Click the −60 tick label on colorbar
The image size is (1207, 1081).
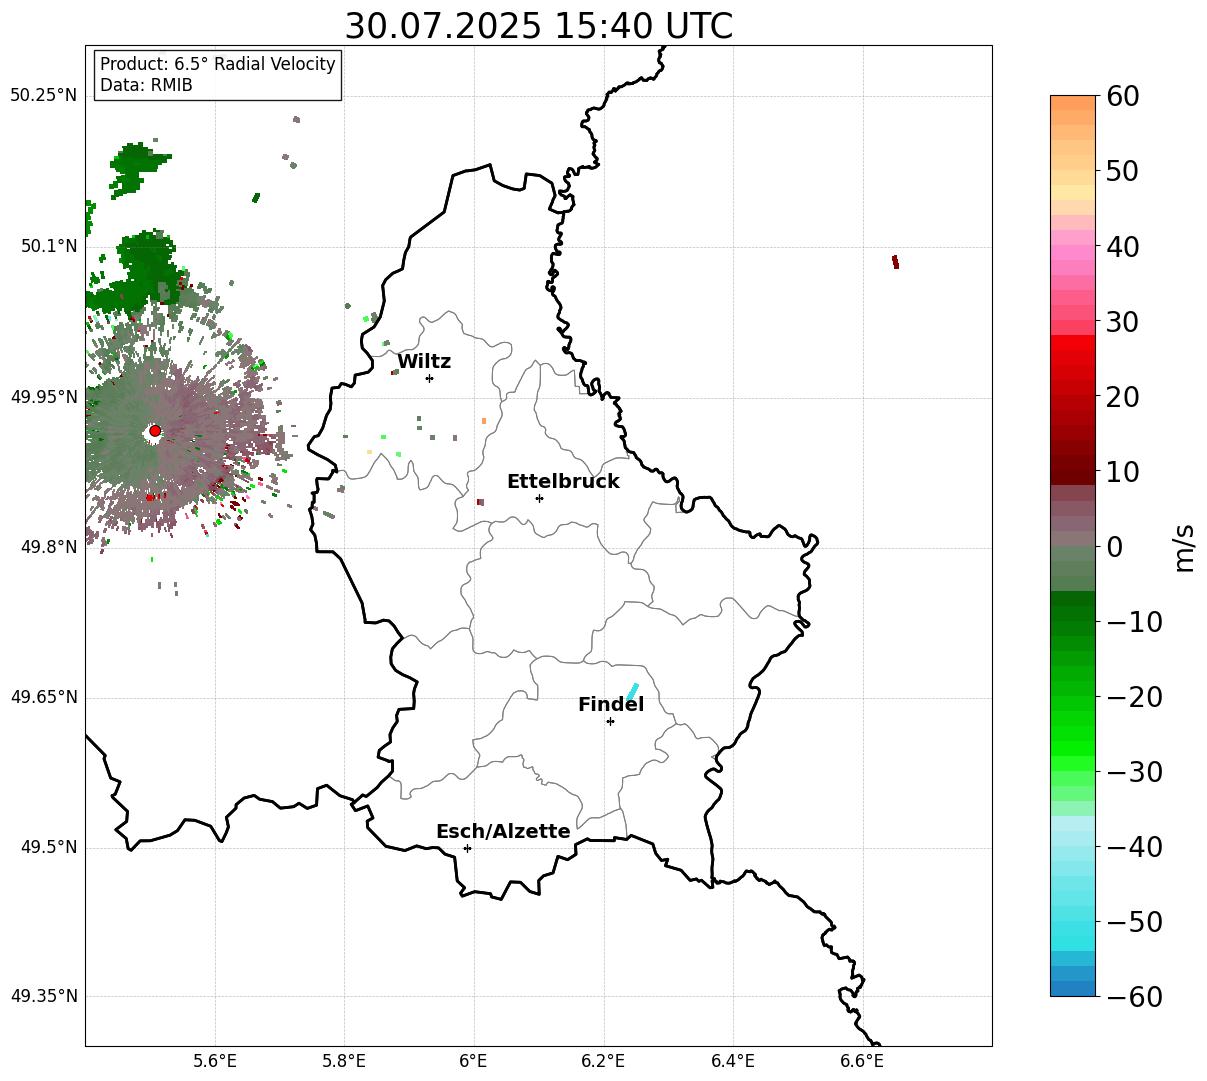pos(1134,996)
